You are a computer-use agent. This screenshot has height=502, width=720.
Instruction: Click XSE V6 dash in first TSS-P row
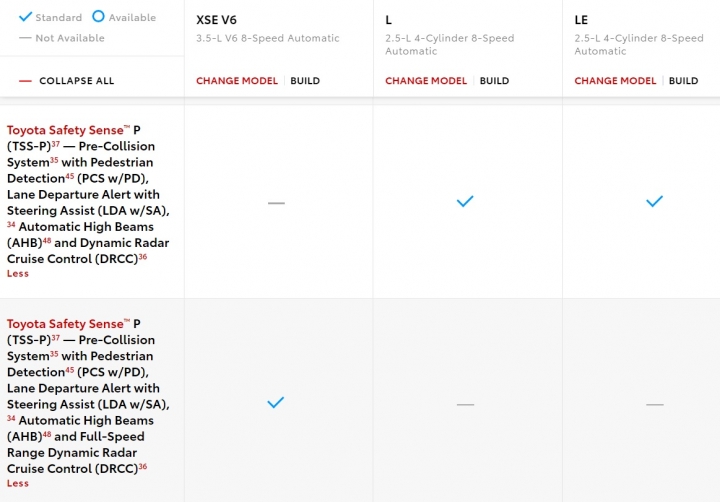click(276, 203)
